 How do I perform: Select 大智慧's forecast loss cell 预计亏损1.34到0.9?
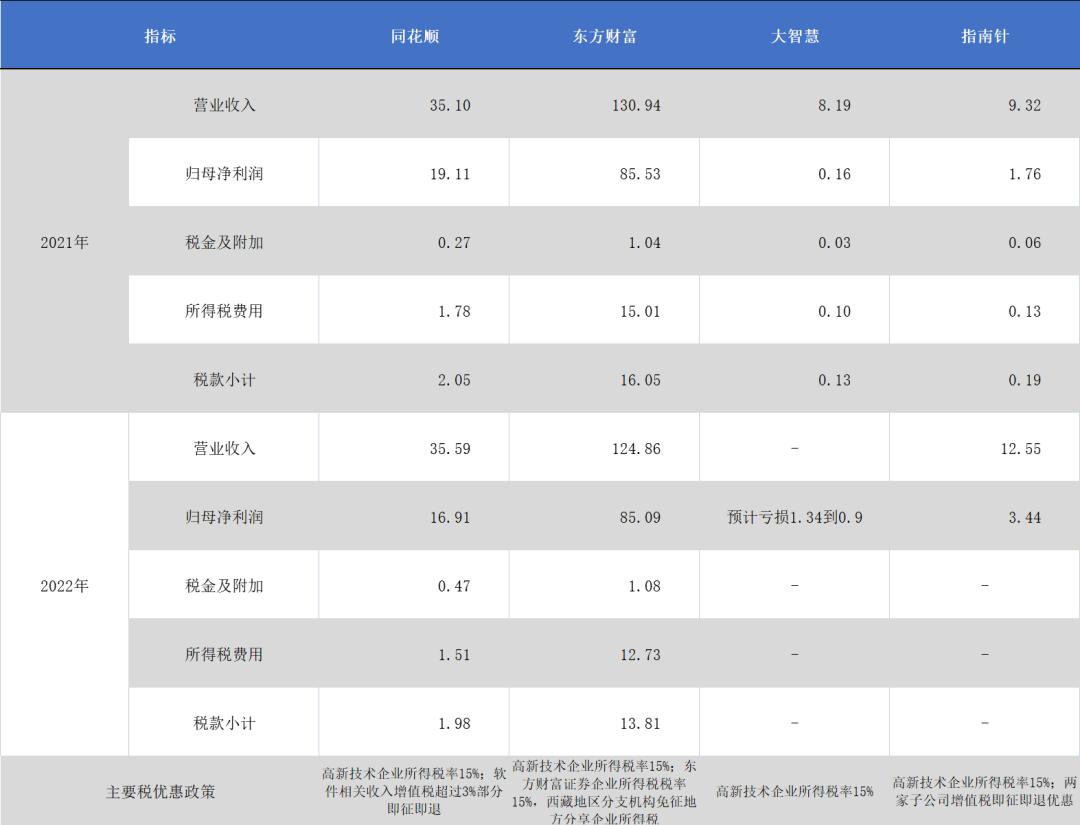tap(796, 516)
